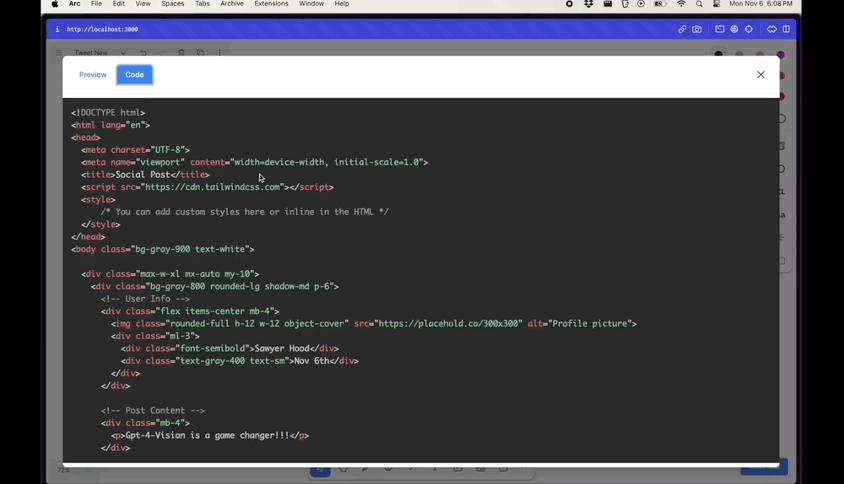Viewport: 844px width, 484px height.
Task: Click the play circle menu bar icon
Action: point(641,4)
